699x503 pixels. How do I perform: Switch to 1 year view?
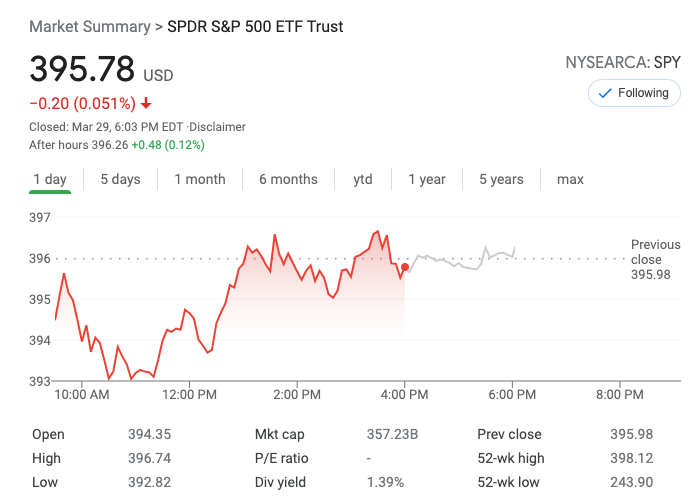coord(427,180)
